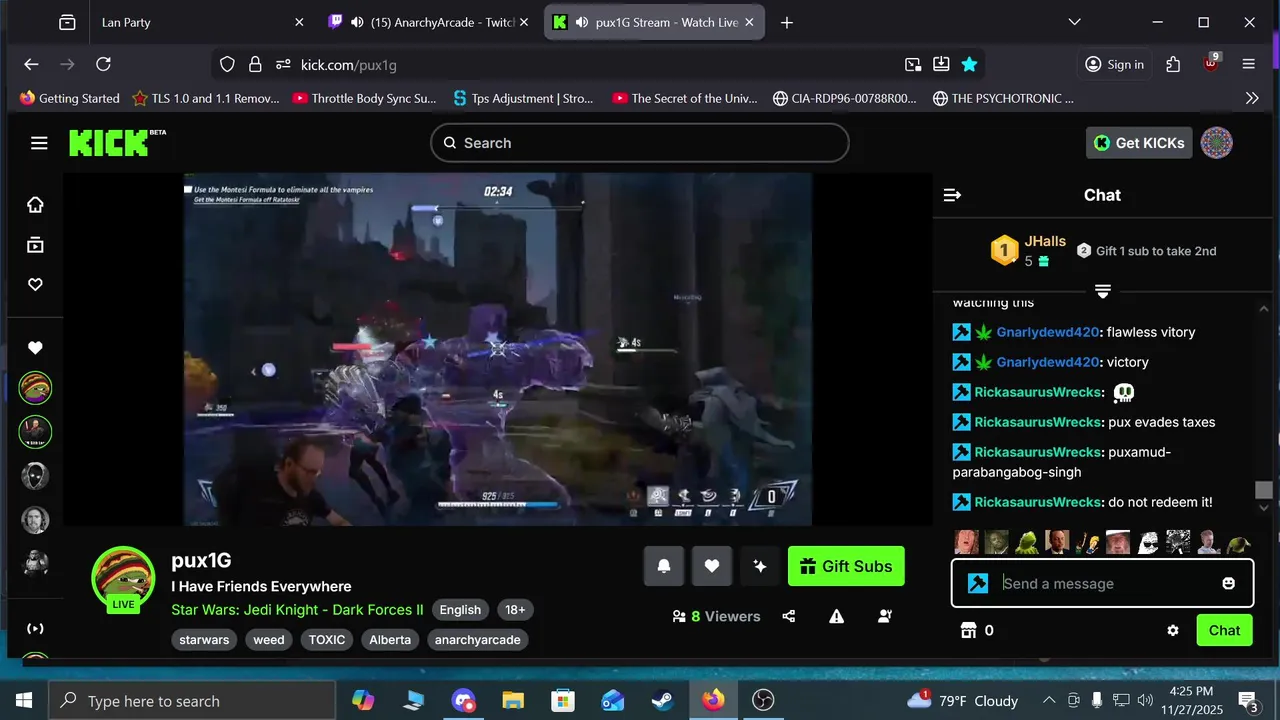This screenshot has width=1280, height=720.
Task: Open a new browser tab with plus
Action: [787, 22]
